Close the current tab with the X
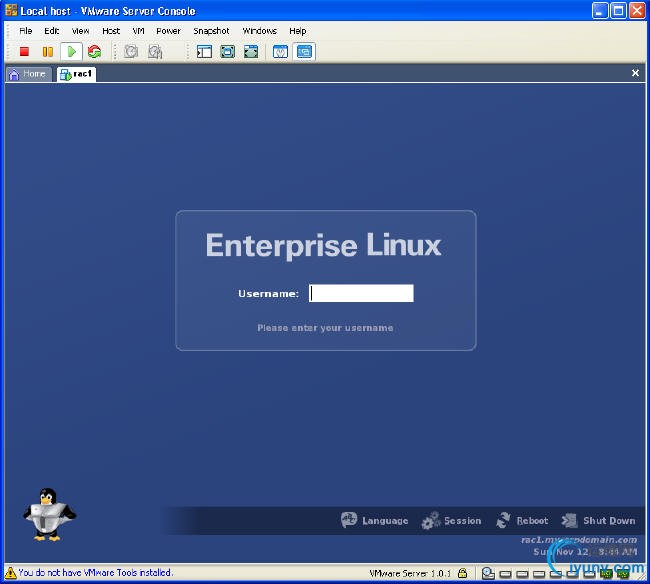Viewport: 650px width, 584px height. pyautogui.click(x=635, y=73)
